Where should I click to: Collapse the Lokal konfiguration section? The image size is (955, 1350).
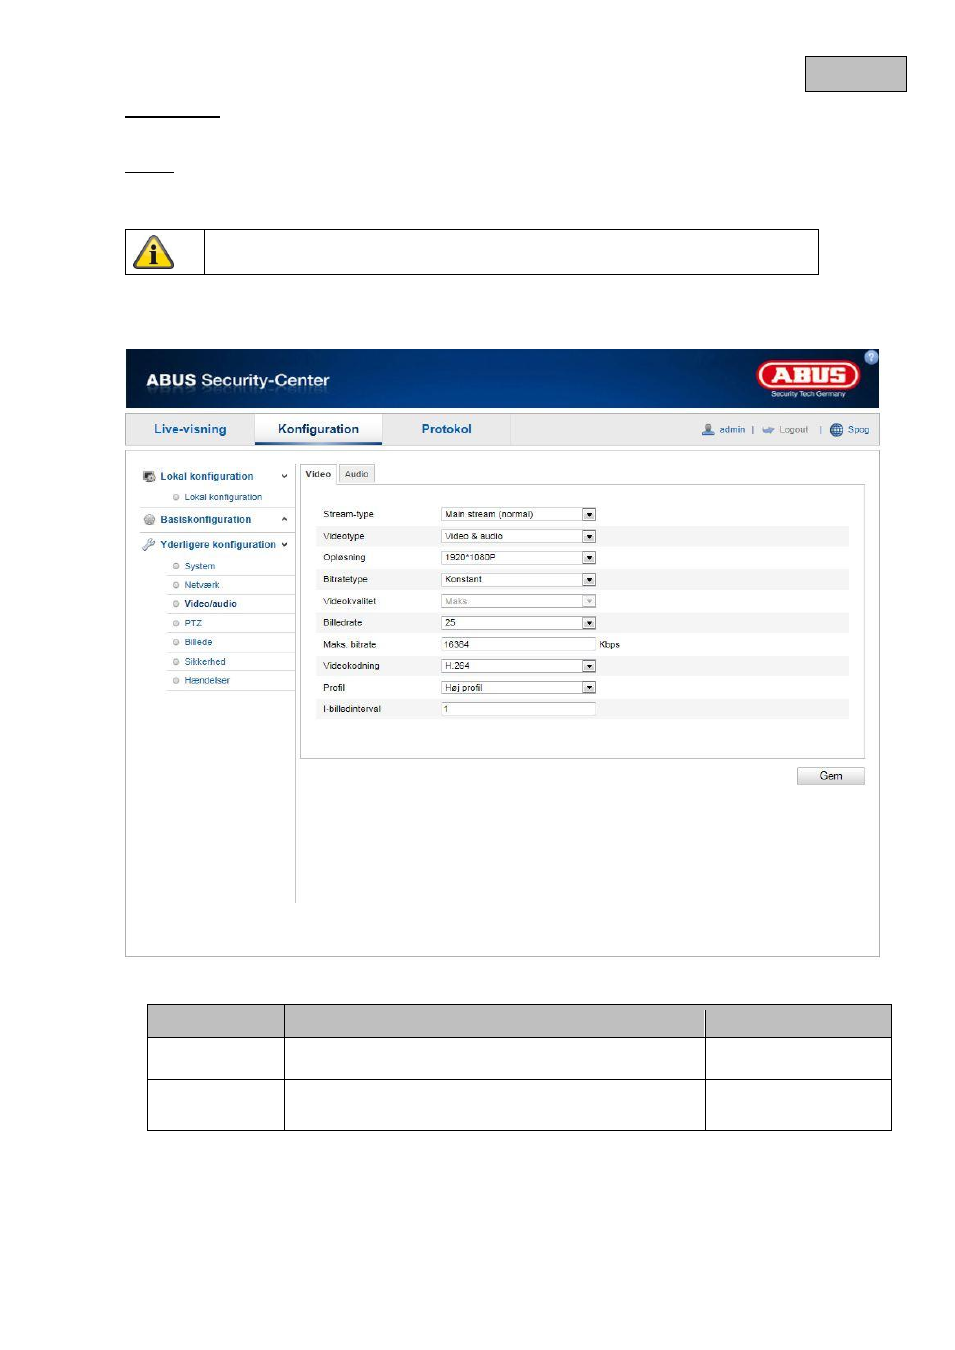tap(284, 477)
